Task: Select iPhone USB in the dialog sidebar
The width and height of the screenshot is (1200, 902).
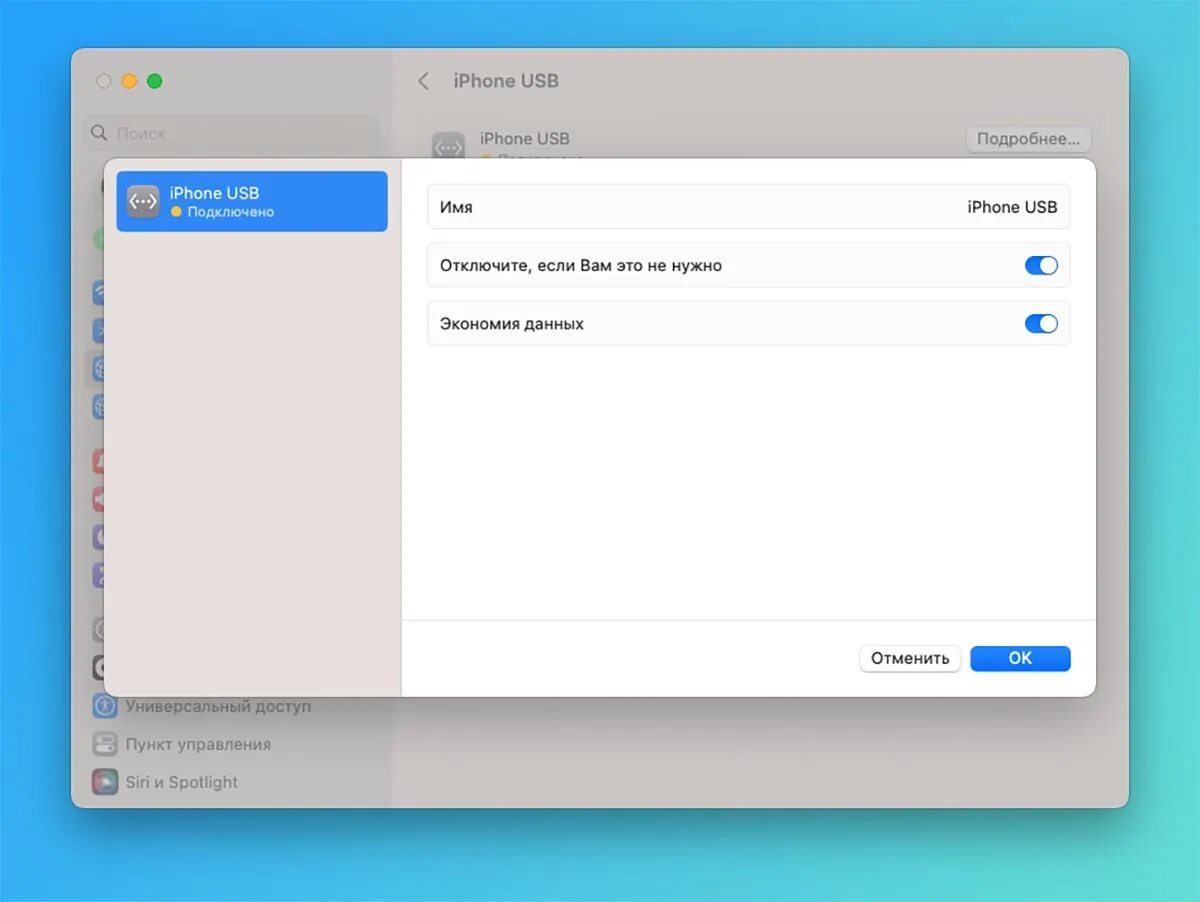Action: [x=252, y=202]
